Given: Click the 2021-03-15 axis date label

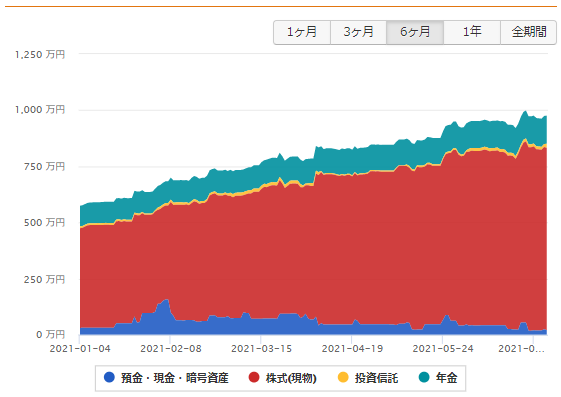Looking at the screenshot, I should click(261, 349).
